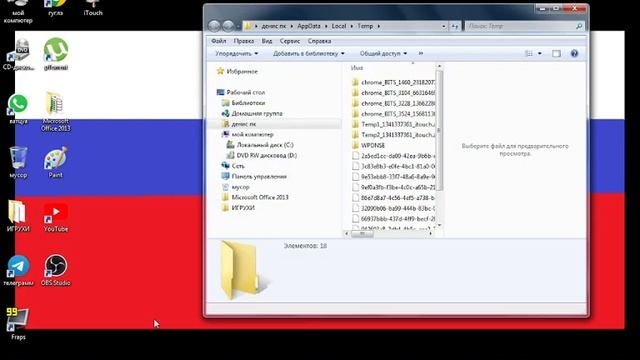Click the Temp breadcrumb segment
The width and height of the screenshot is (640, 360).
[x=365, y=26]
